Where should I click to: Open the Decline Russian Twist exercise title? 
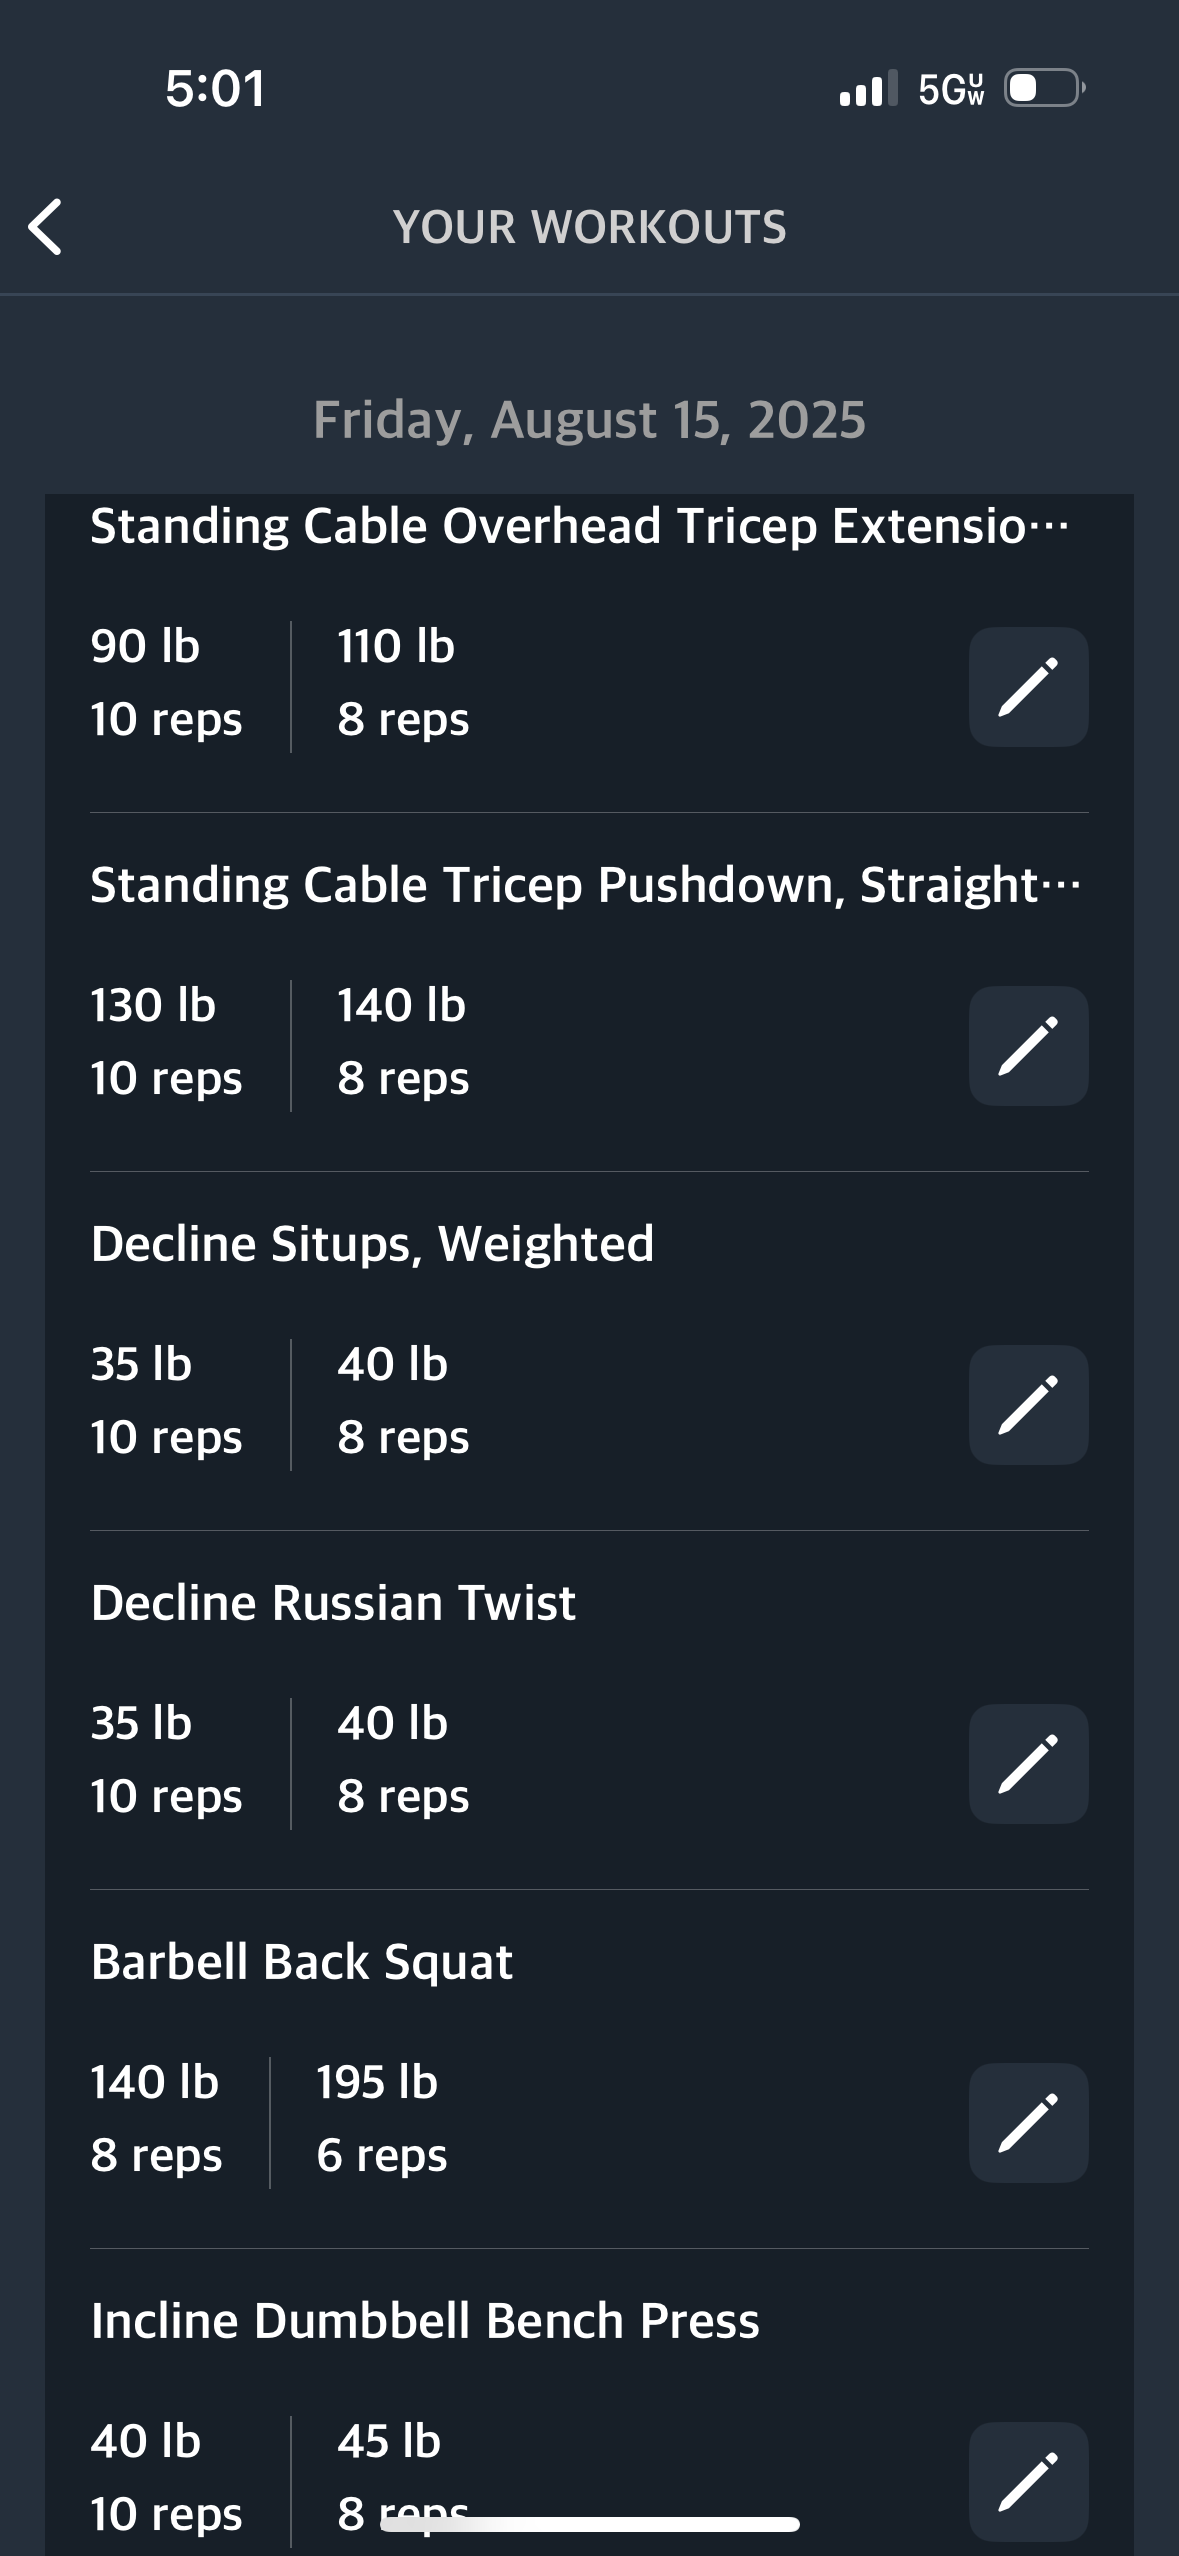click(333, 1603)
